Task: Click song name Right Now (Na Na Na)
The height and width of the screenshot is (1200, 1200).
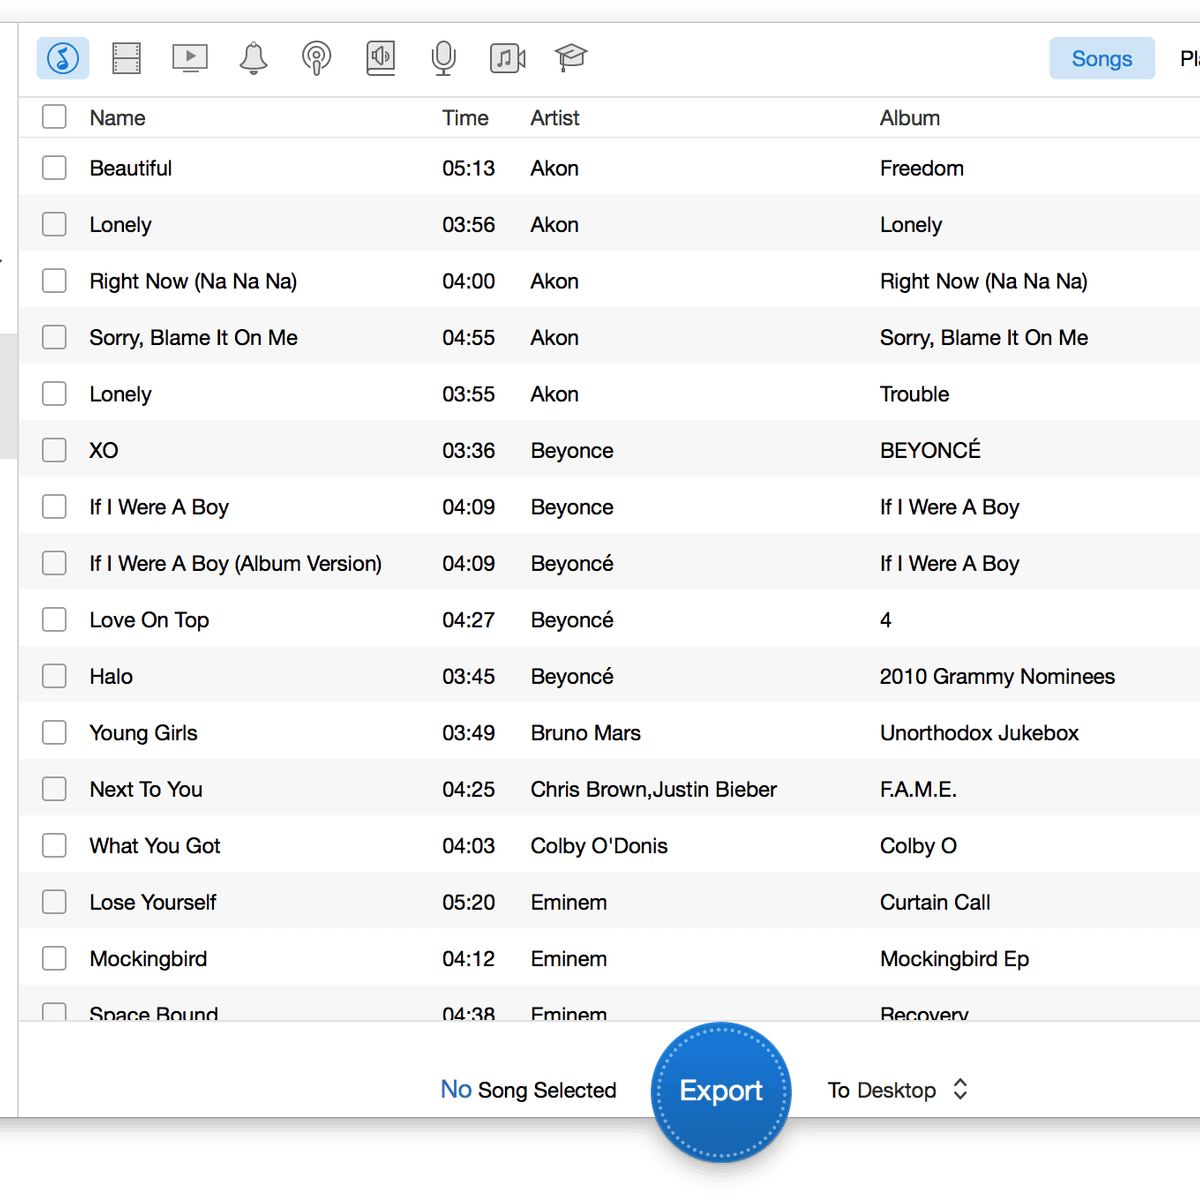Action: tap(193, 281)
